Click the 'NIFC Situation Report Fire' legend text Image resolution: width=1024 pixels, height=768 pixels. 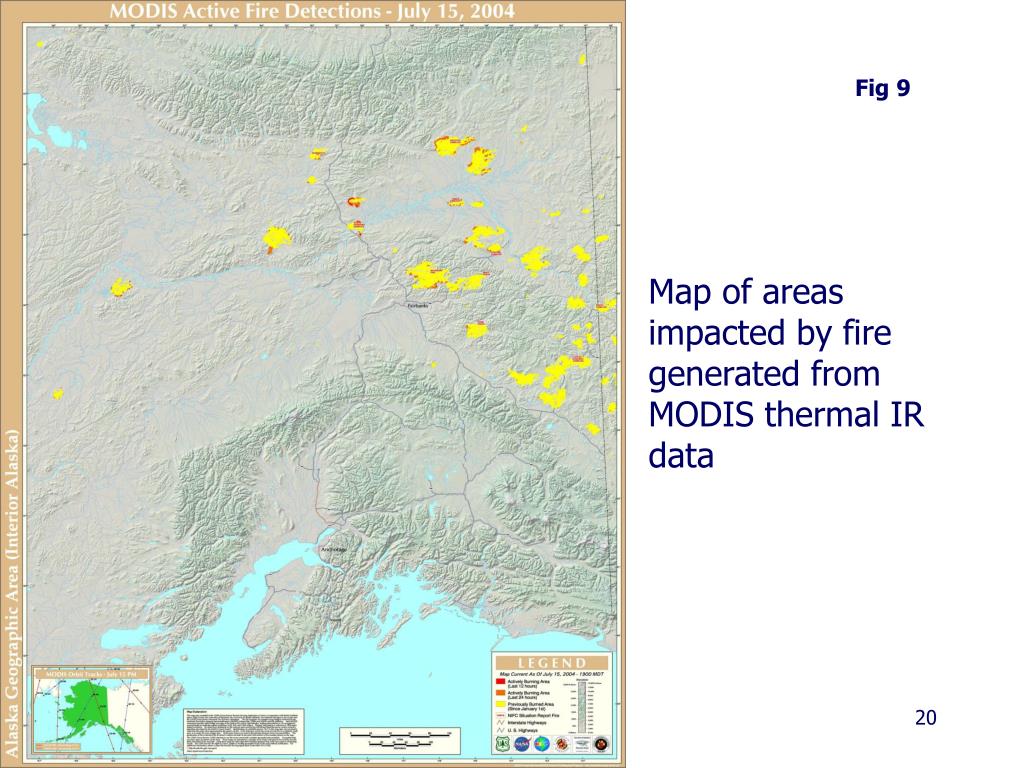click(534, 716)
